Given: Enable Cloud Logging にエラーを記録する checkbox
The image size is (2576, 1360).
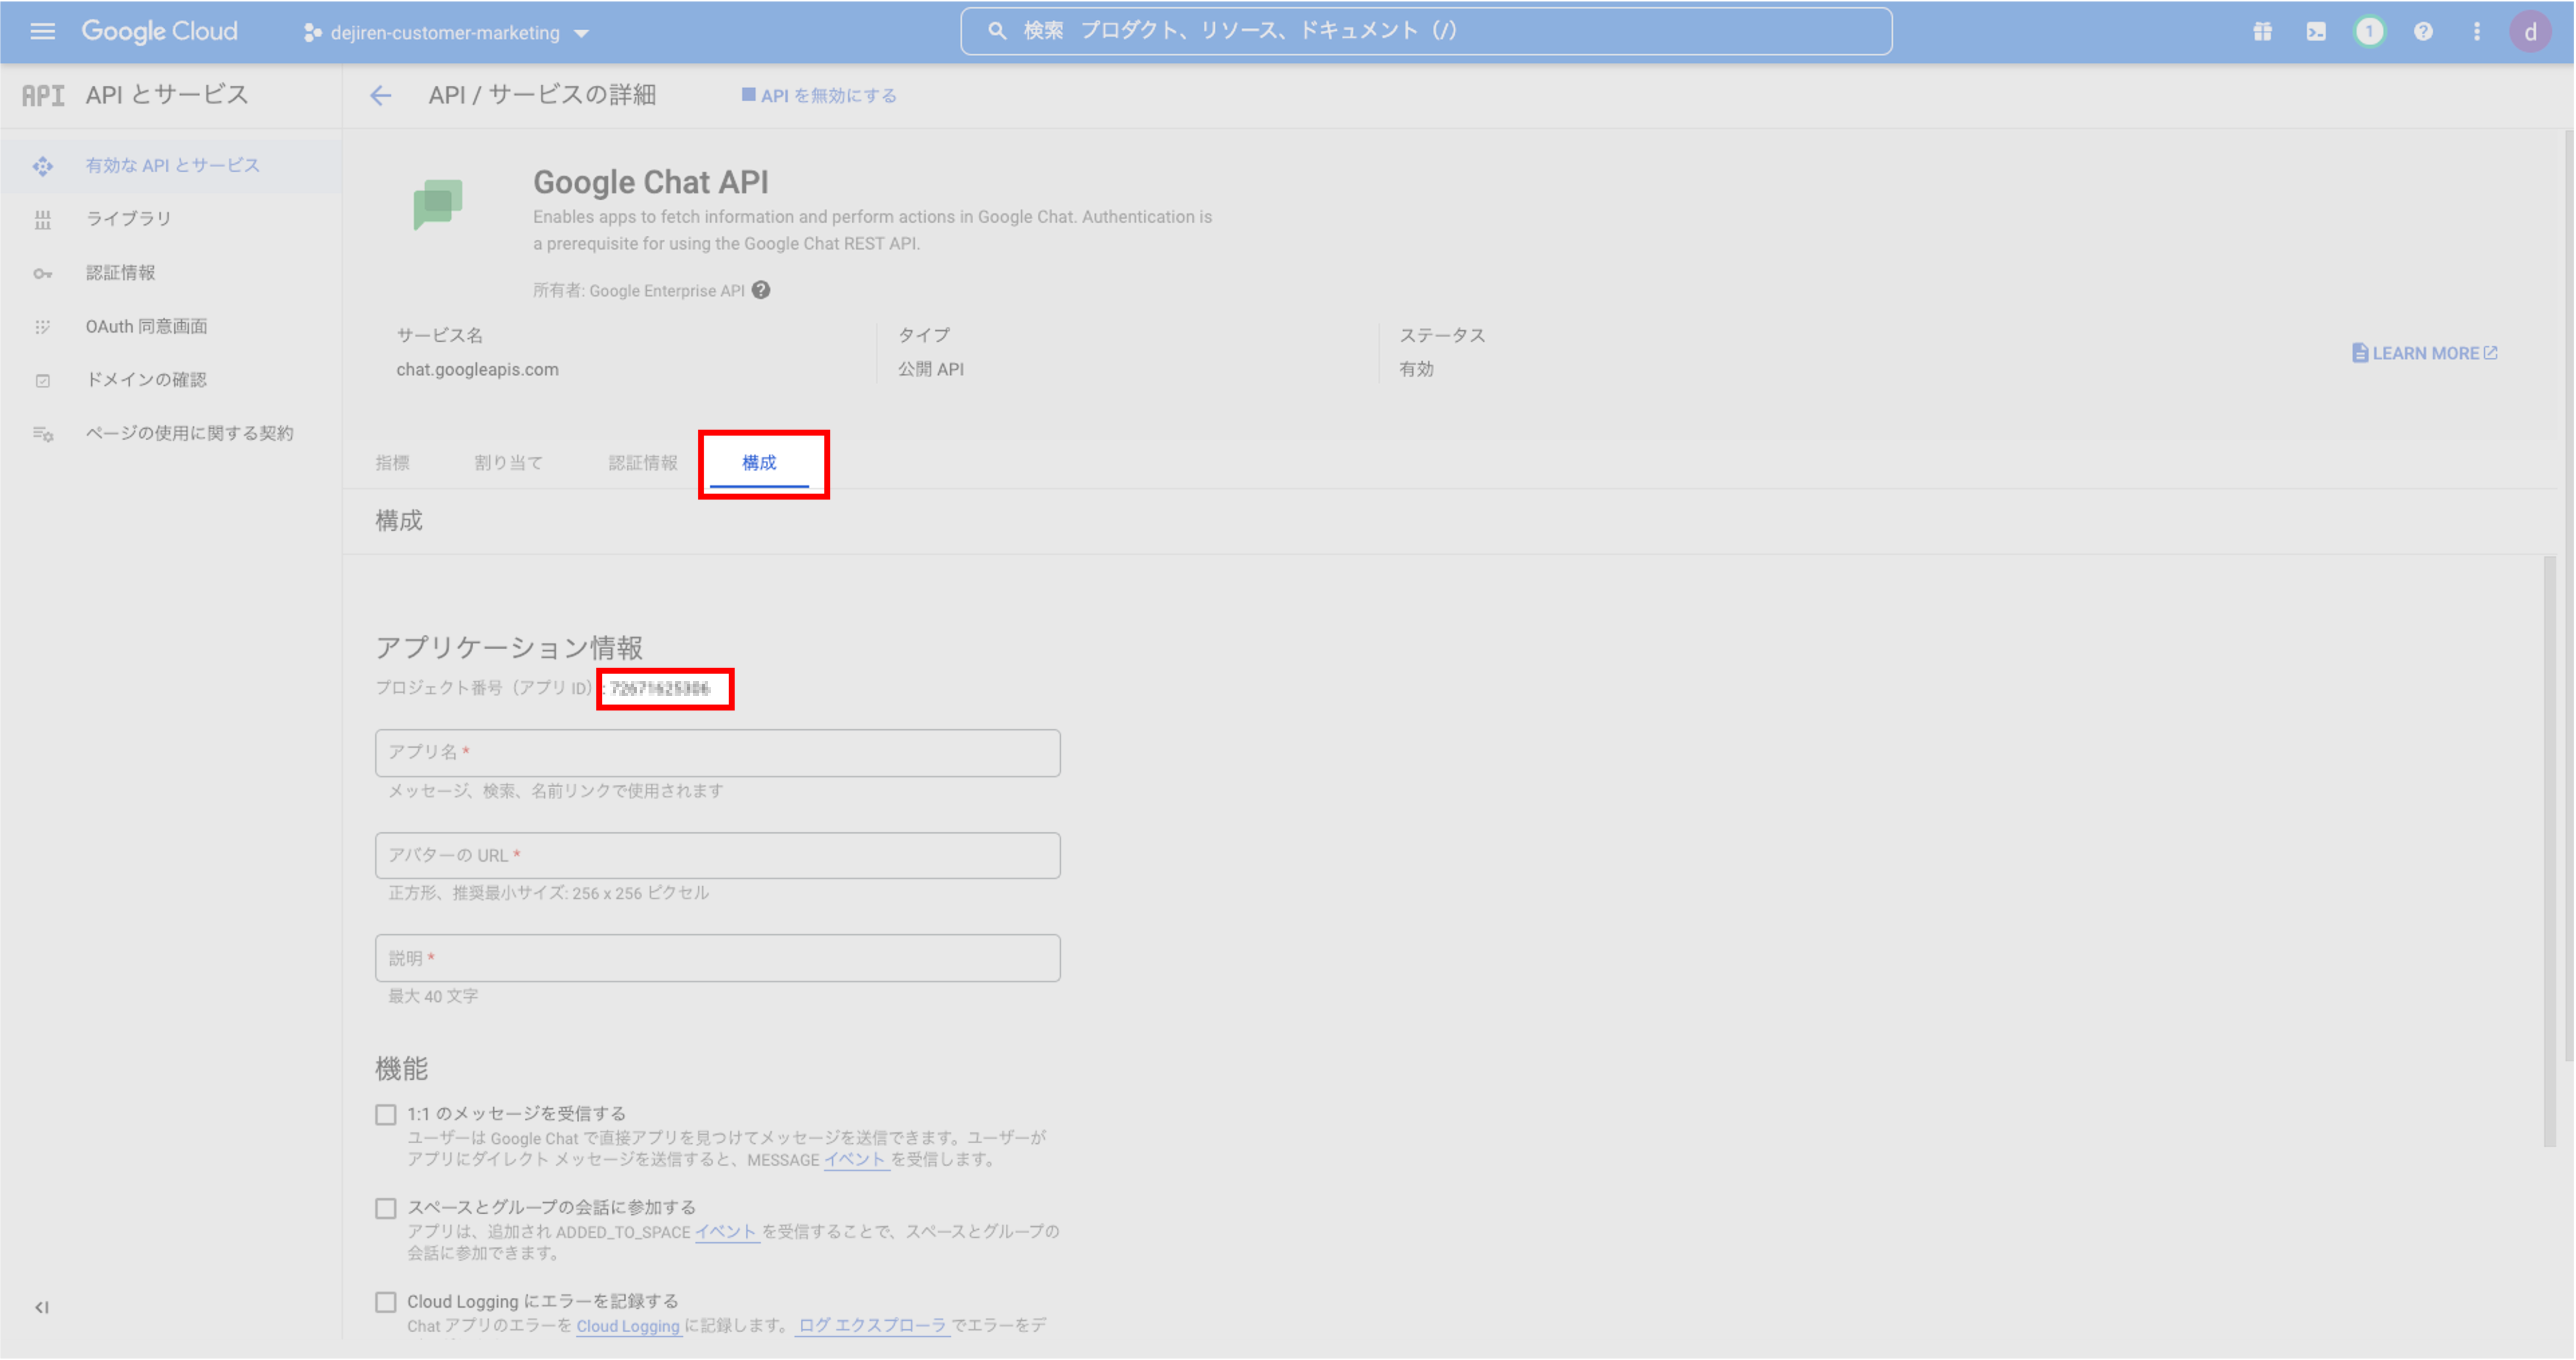Looking at the screenshot, I should (x=386, y=1302).
